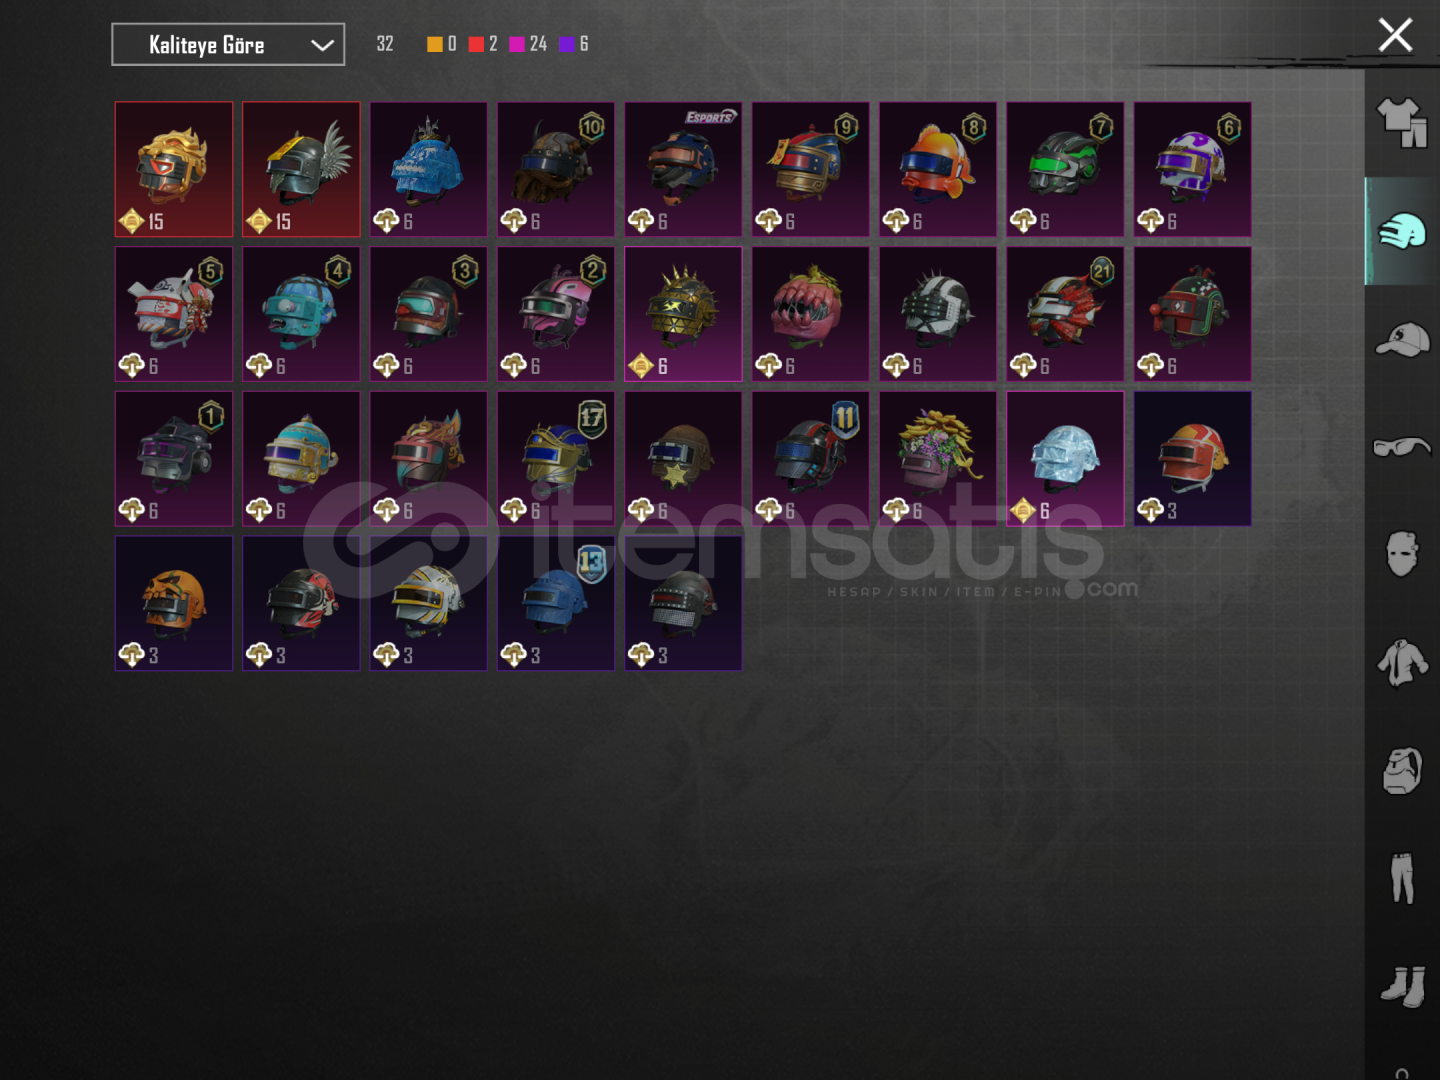The height and width of the screenshot is (1080, 1440).
Task: Open the outfits category with the shirt icon
Action: point(1402,123)
